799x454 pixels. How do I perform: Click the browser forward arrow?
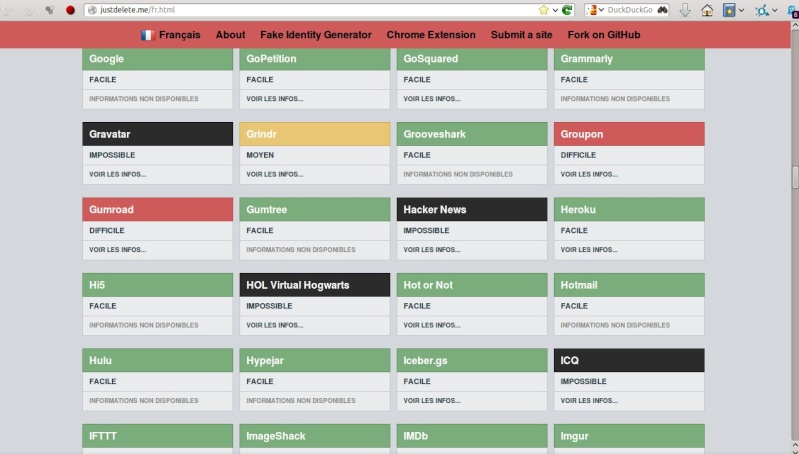tap(29, 10)
